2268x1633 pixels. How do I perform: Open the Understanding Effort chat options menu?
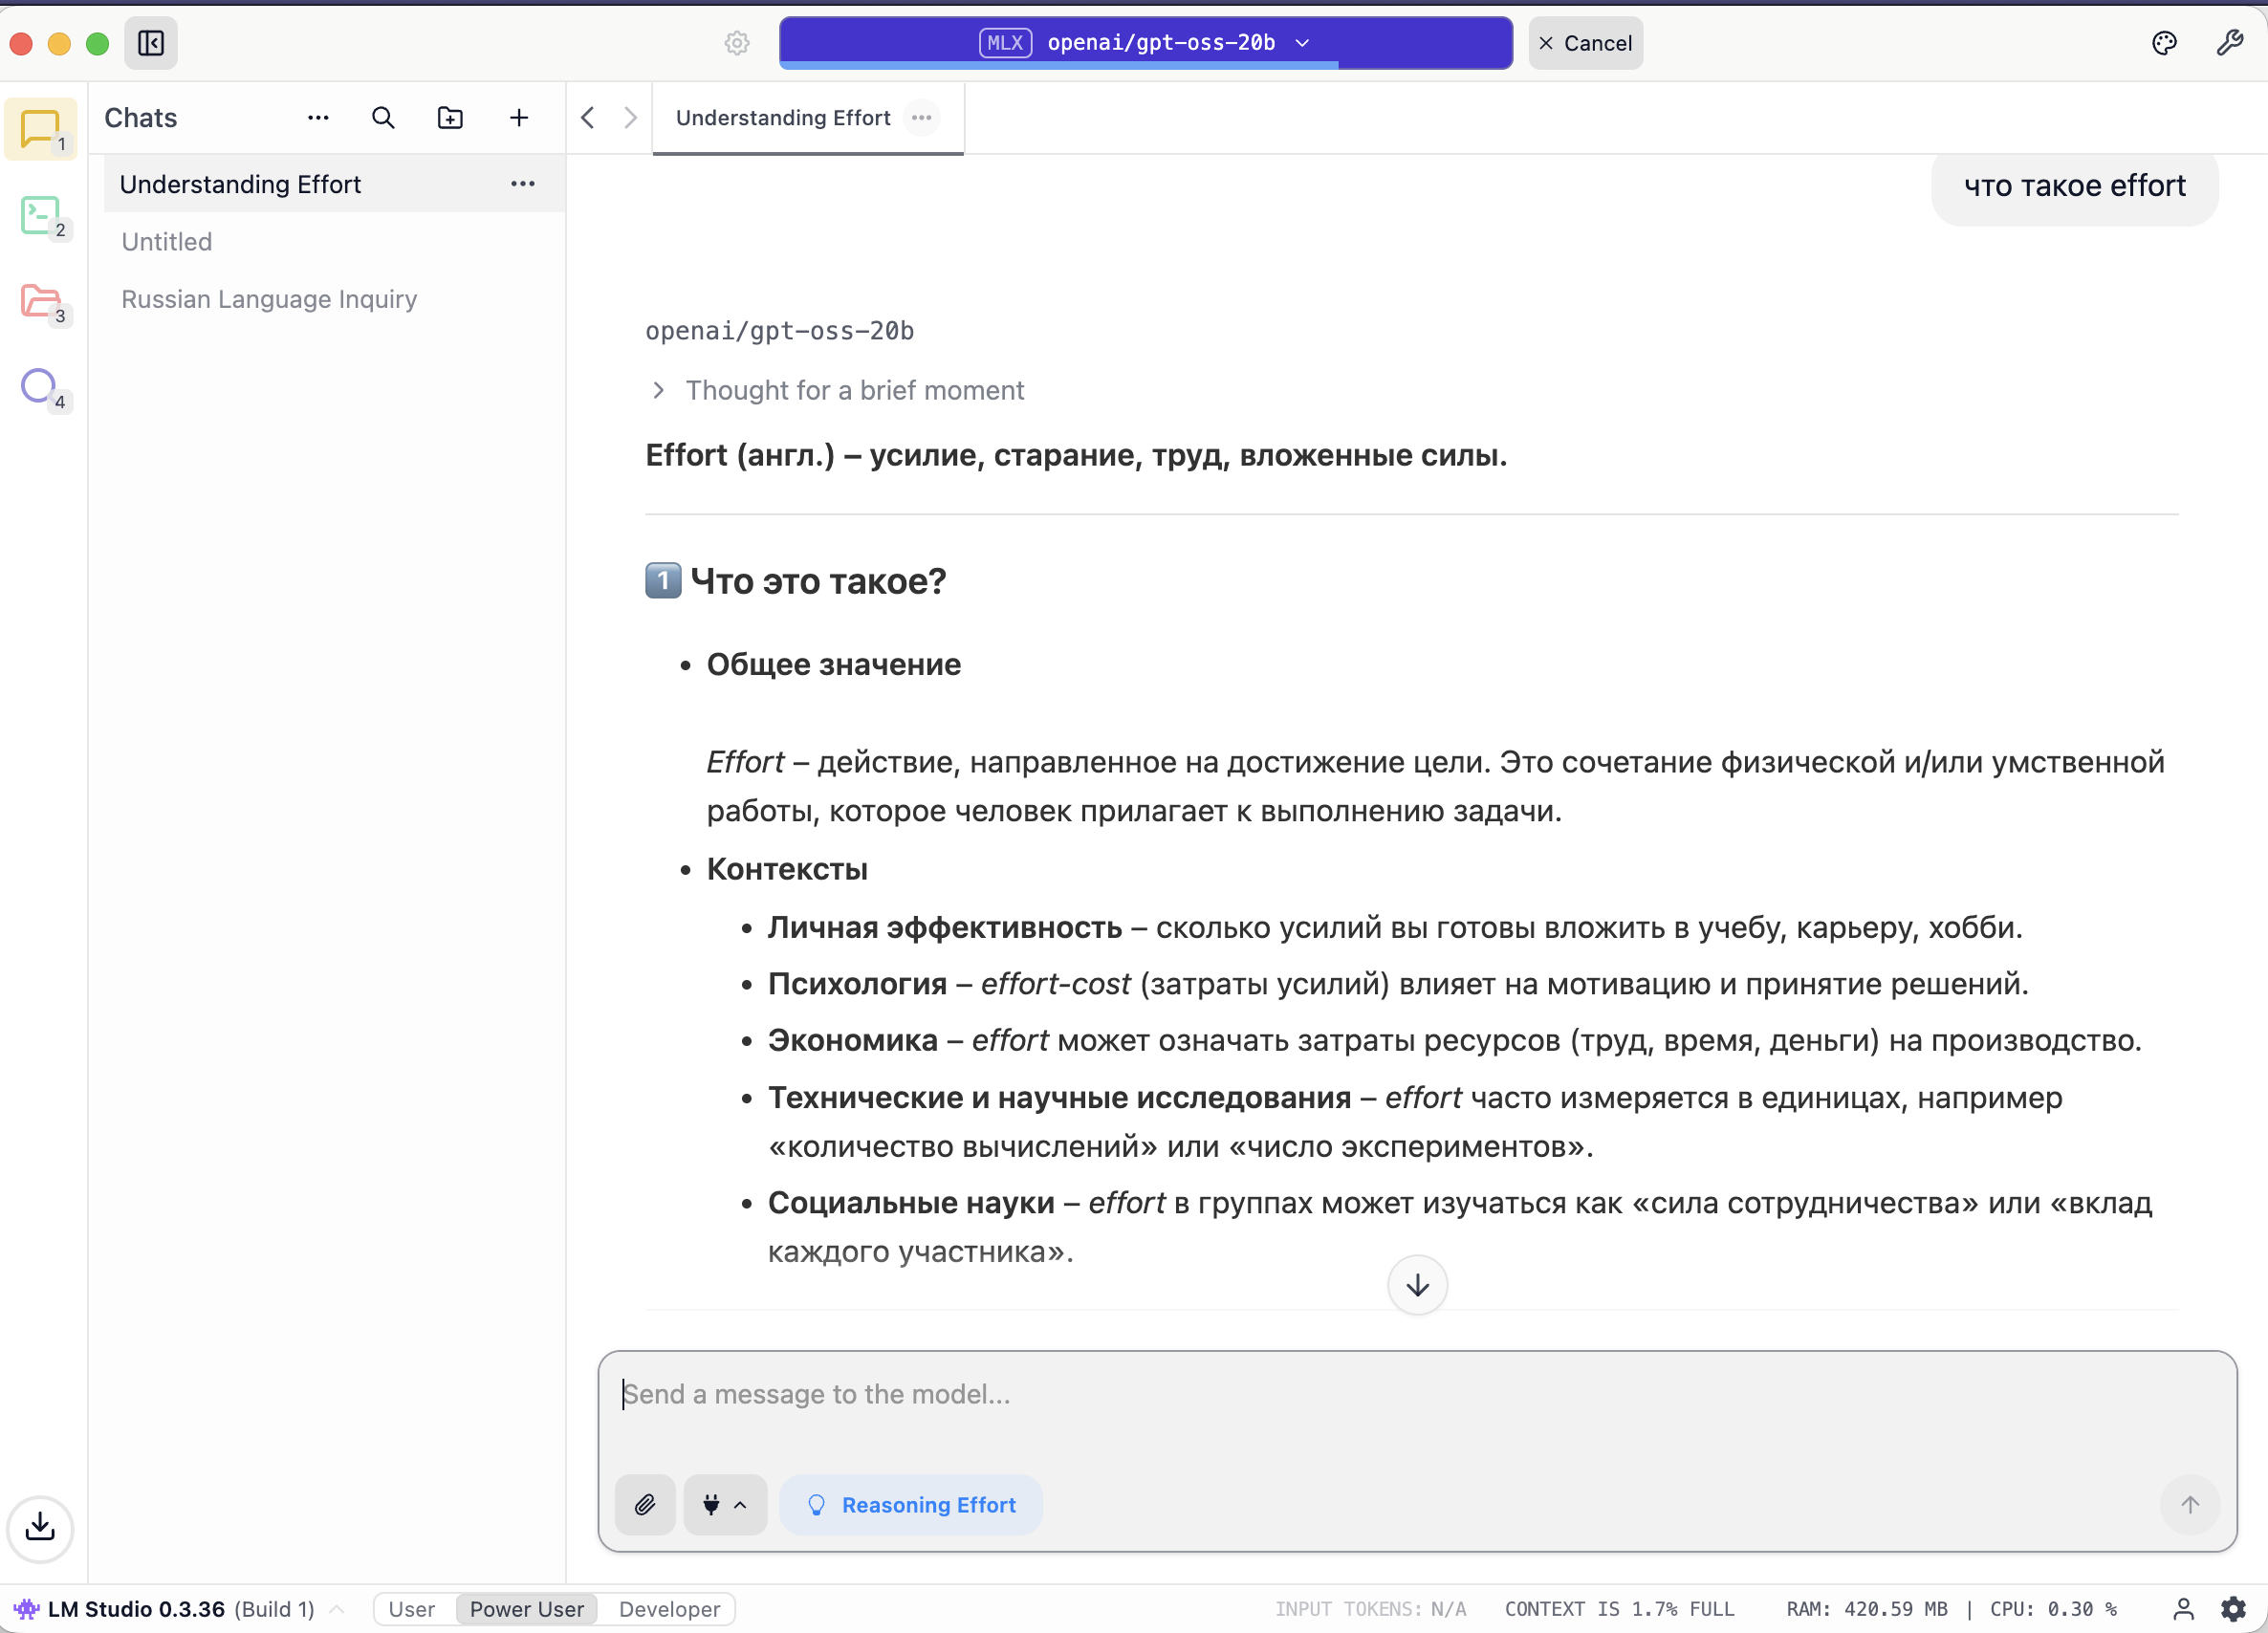tap(522, 183)
